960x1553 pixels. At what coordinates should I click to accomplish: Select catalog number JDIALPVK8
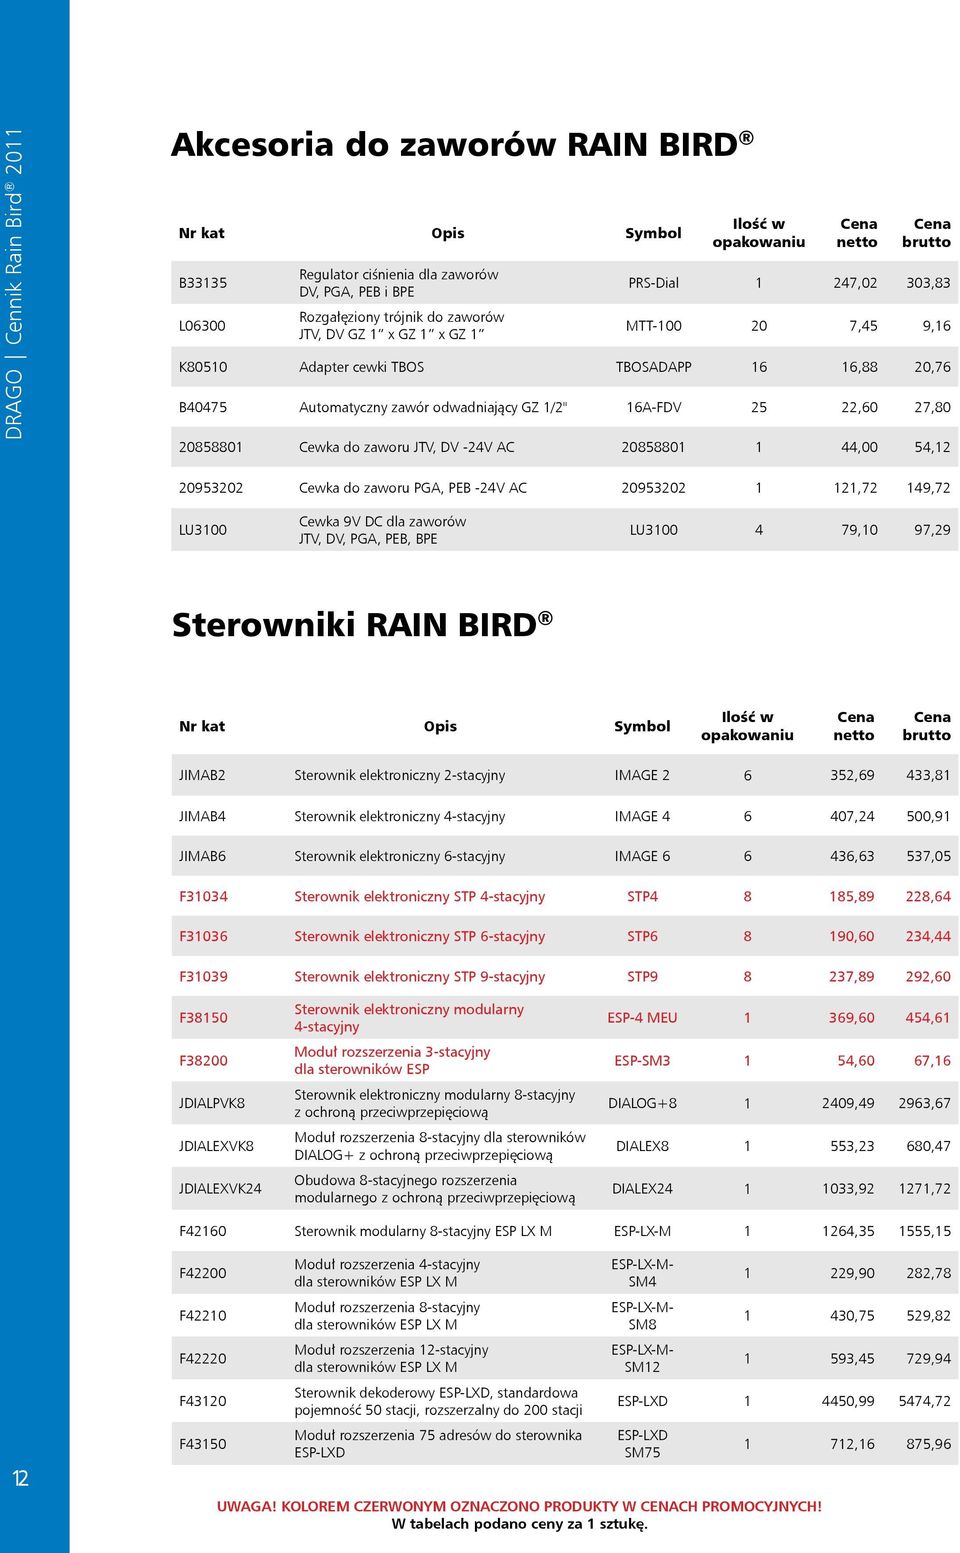[x=212, y=1103]
